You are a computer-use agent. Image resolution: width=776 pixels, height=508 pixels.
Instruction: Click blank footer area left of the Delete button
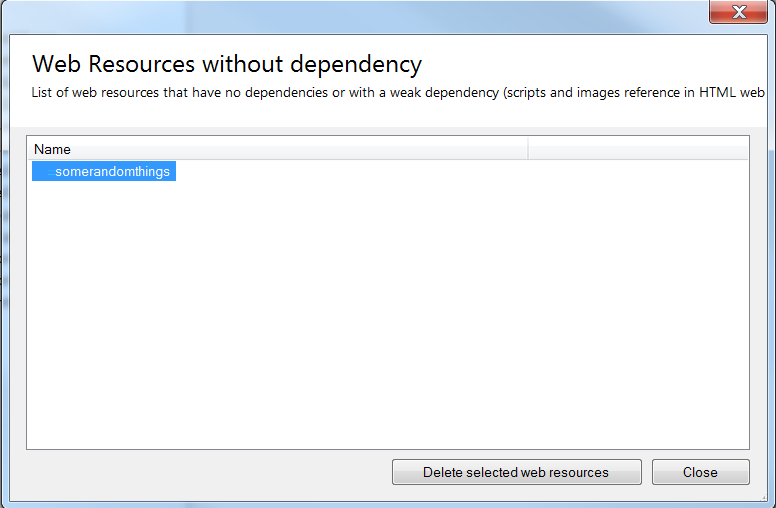(x=200, y=472)
